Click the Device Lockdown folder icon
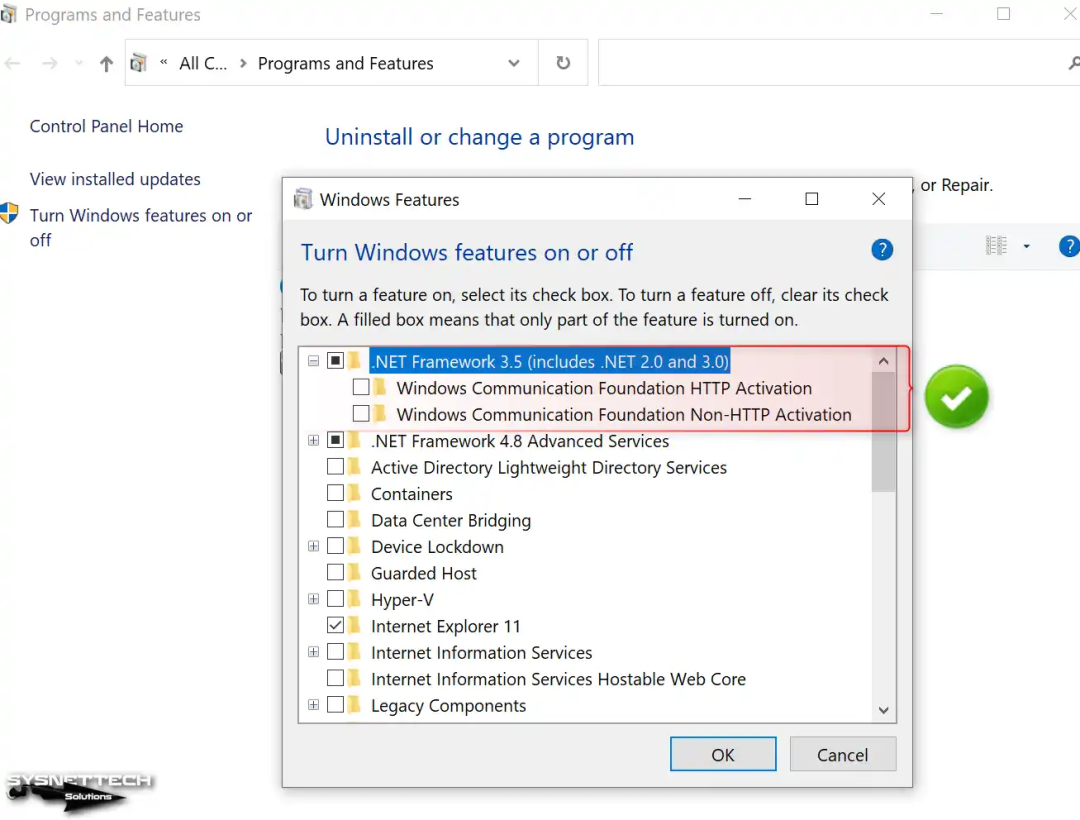This screenshot has height=820, width=1080. [355, 546]
